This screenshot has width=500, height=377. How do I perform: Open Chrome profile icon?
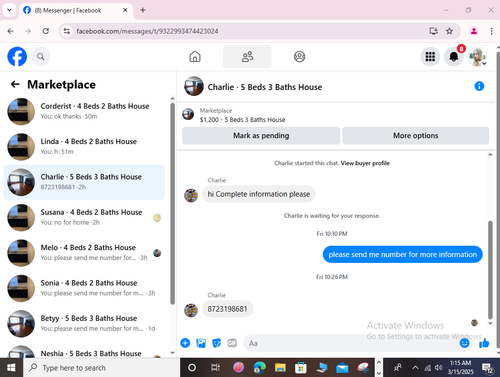click(x=474, y=31)
